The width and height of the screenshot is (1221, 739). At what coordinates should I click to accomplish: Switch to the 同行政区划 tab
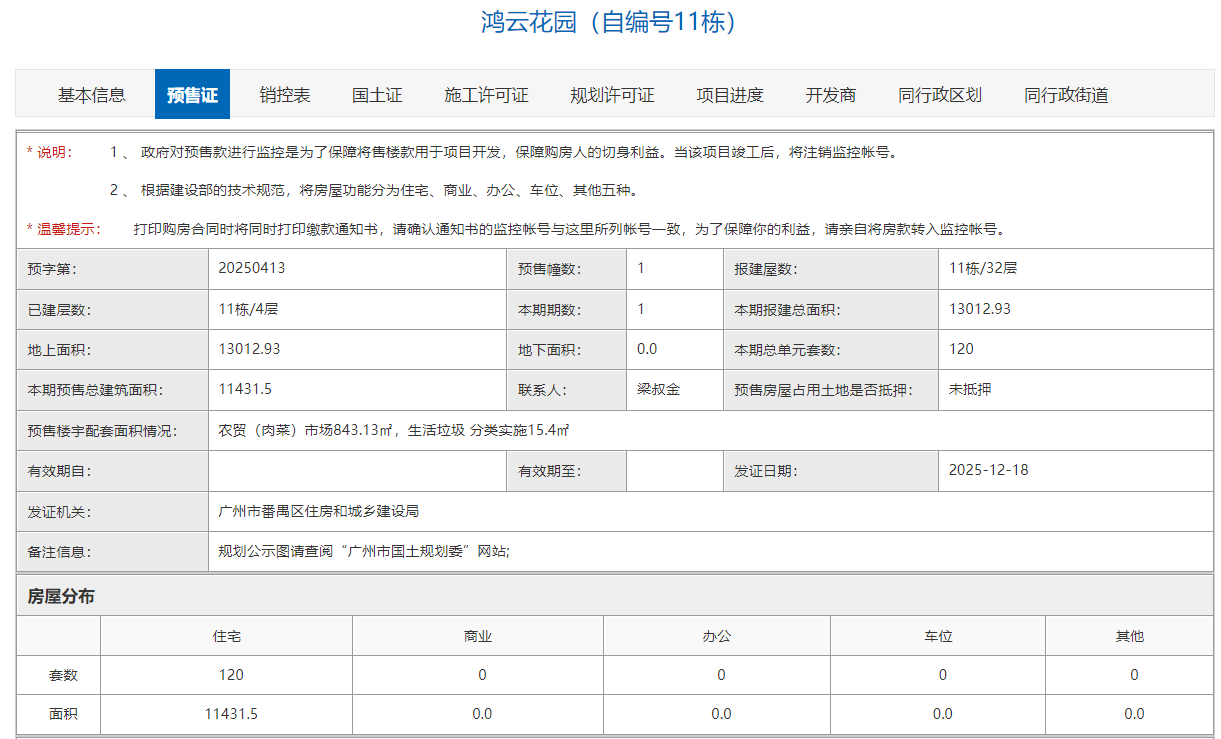pos(940,95)
